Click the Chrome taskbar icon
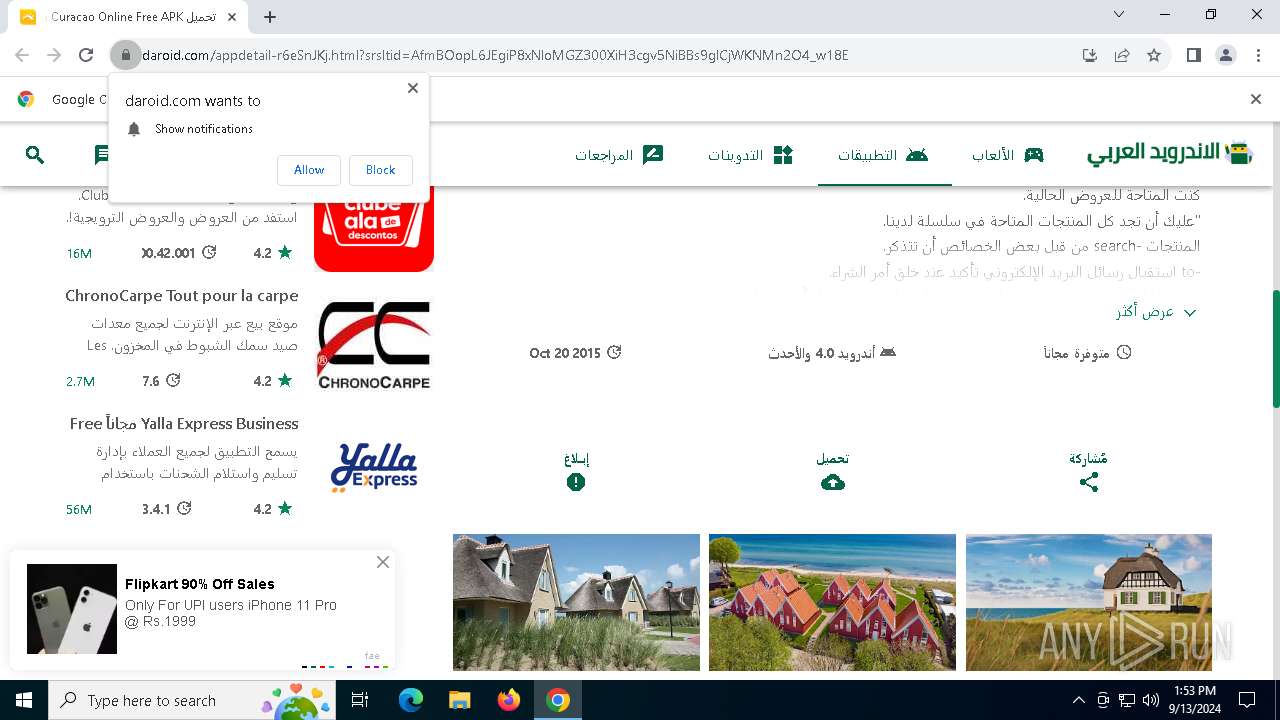1280x720 pixels. 558,700
